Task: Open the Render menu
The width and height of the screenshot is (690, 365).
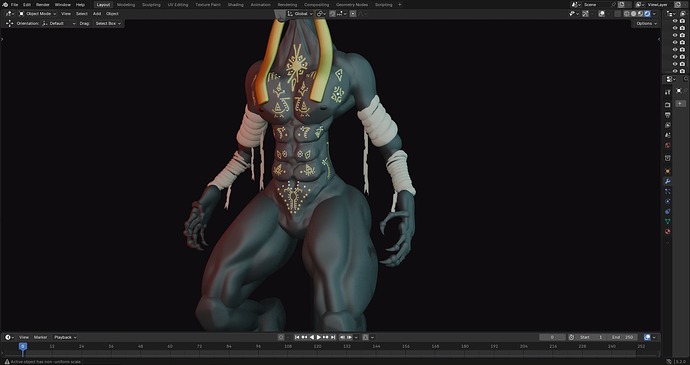Action: click(x=43, y=4)
